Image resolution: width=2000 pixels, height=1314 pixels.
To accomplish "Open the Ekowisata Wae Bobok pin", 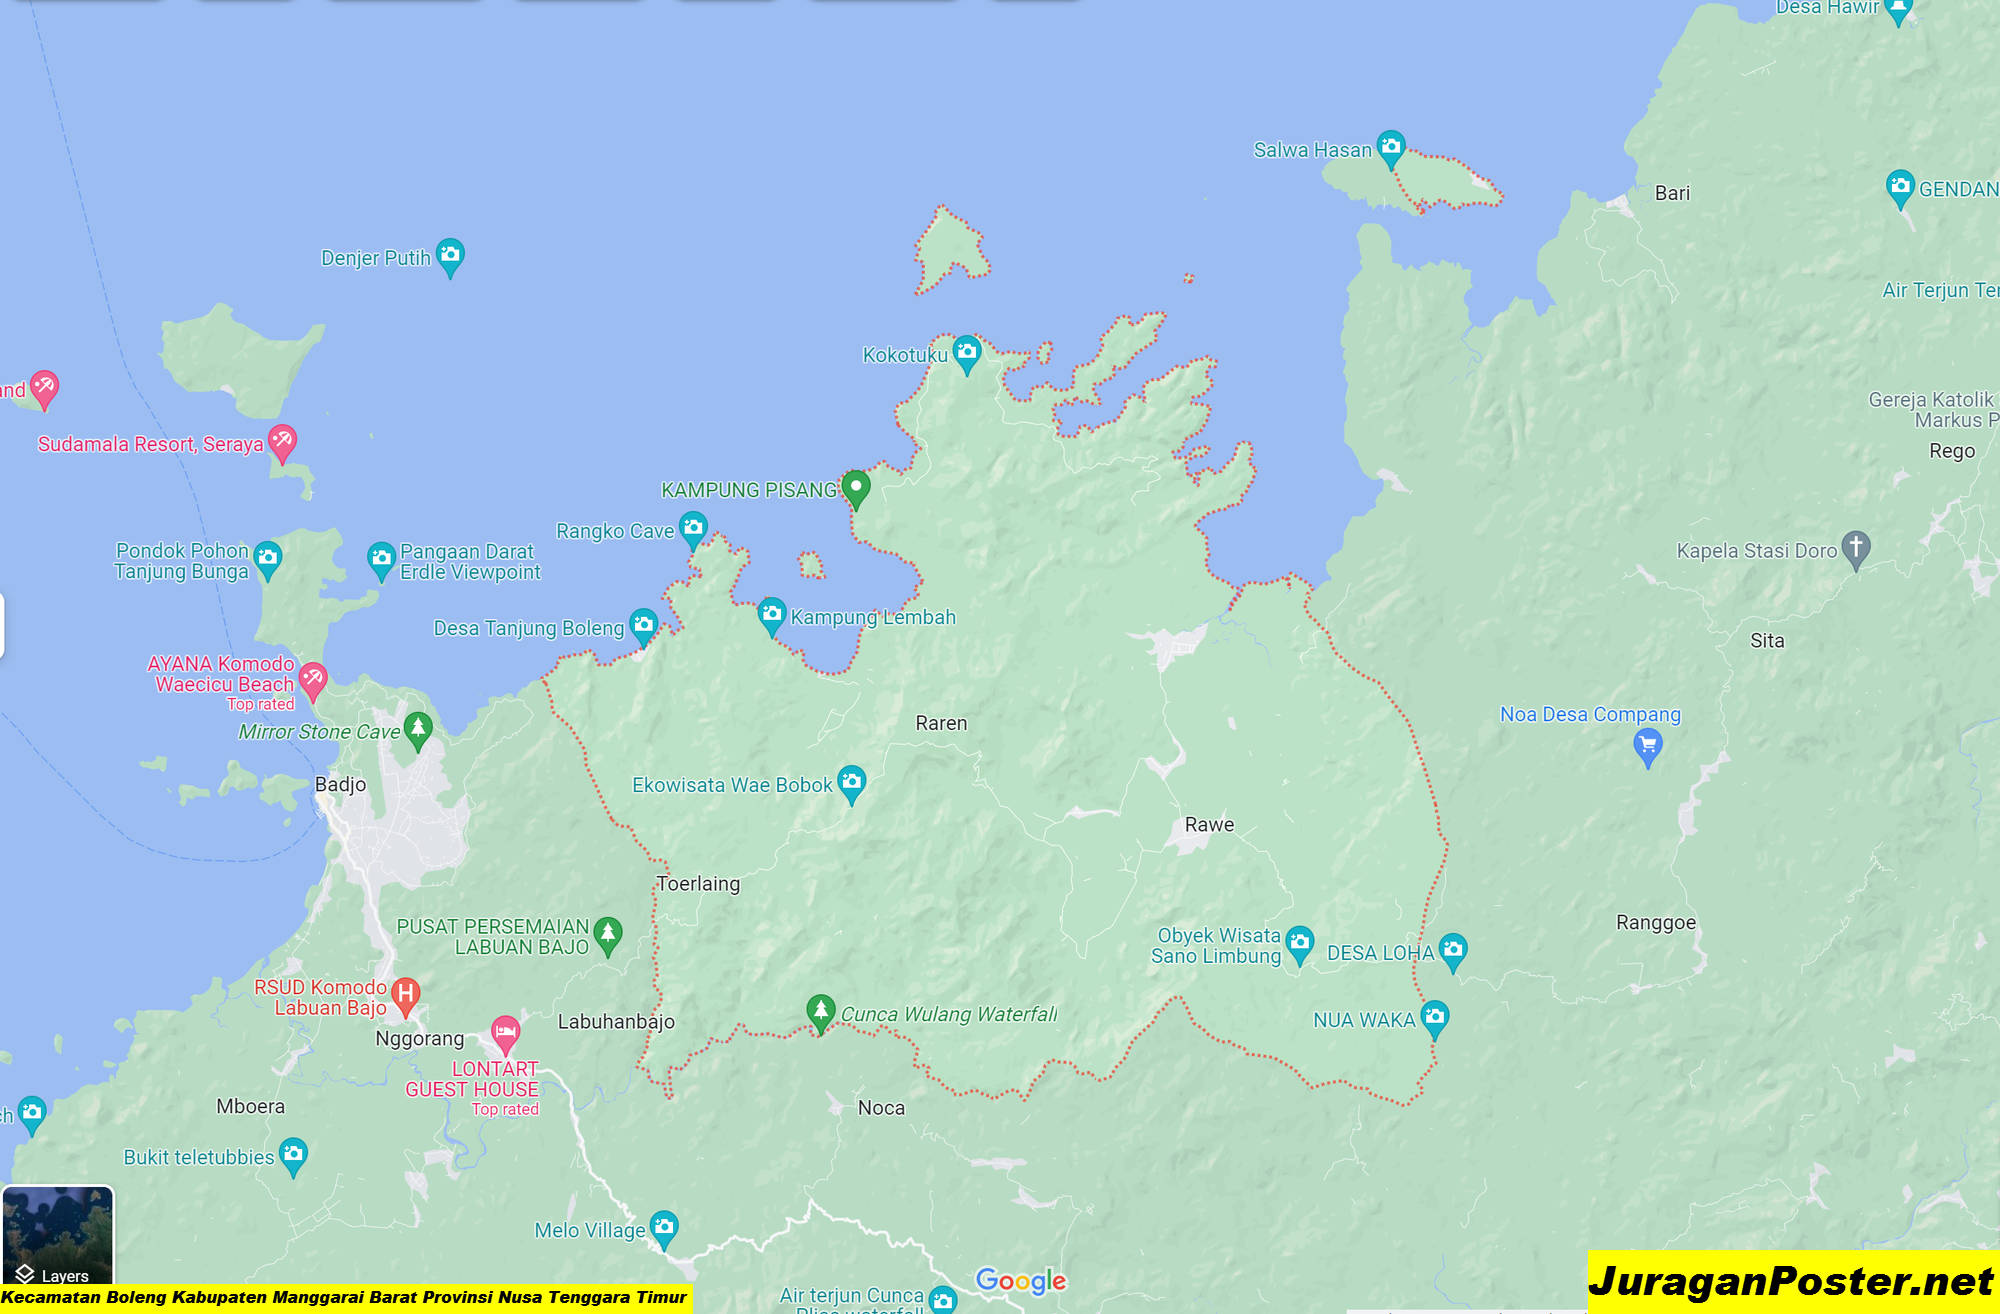I will [x=851, y=783].
